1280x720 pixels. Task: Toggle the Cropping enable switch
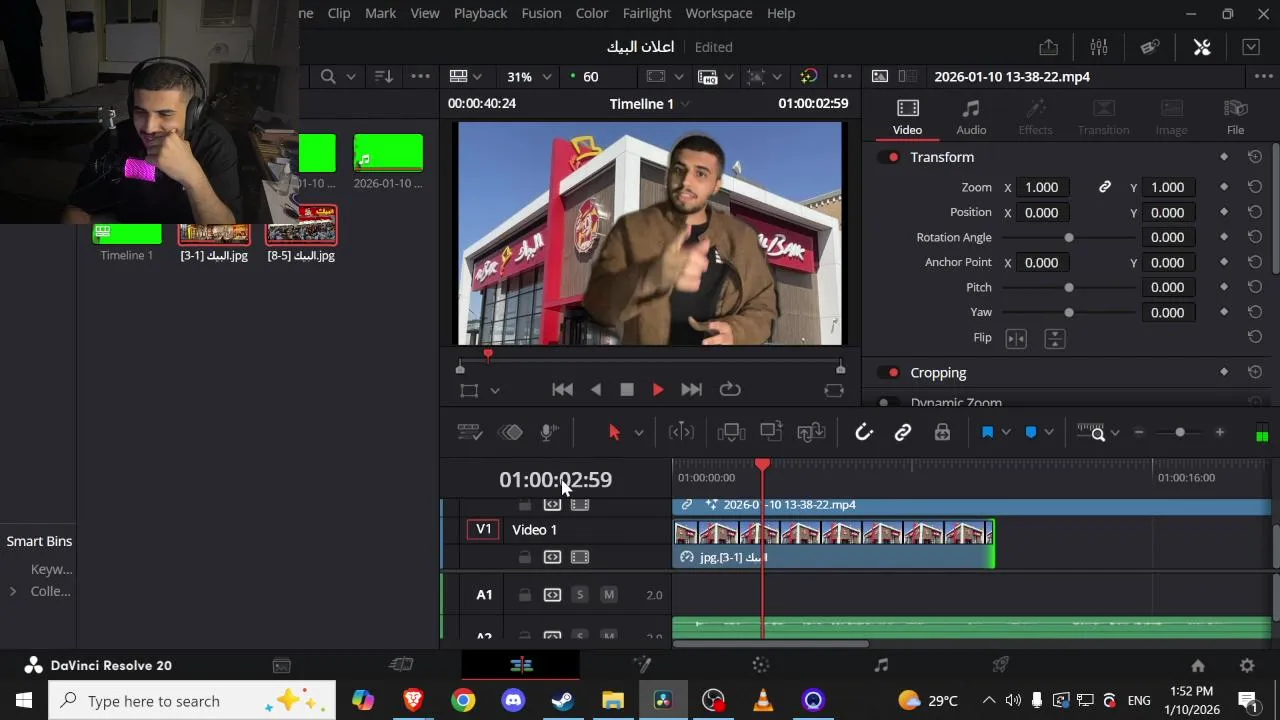click(889, 372)
